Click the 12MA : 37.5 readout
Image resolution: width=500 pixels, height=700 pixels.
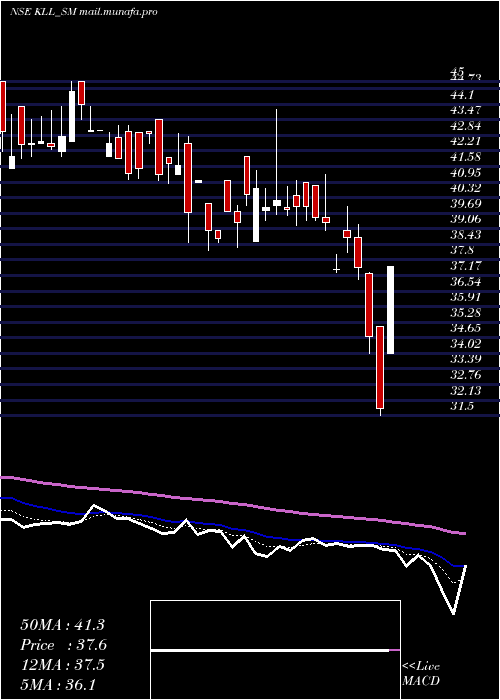point(62,665)
